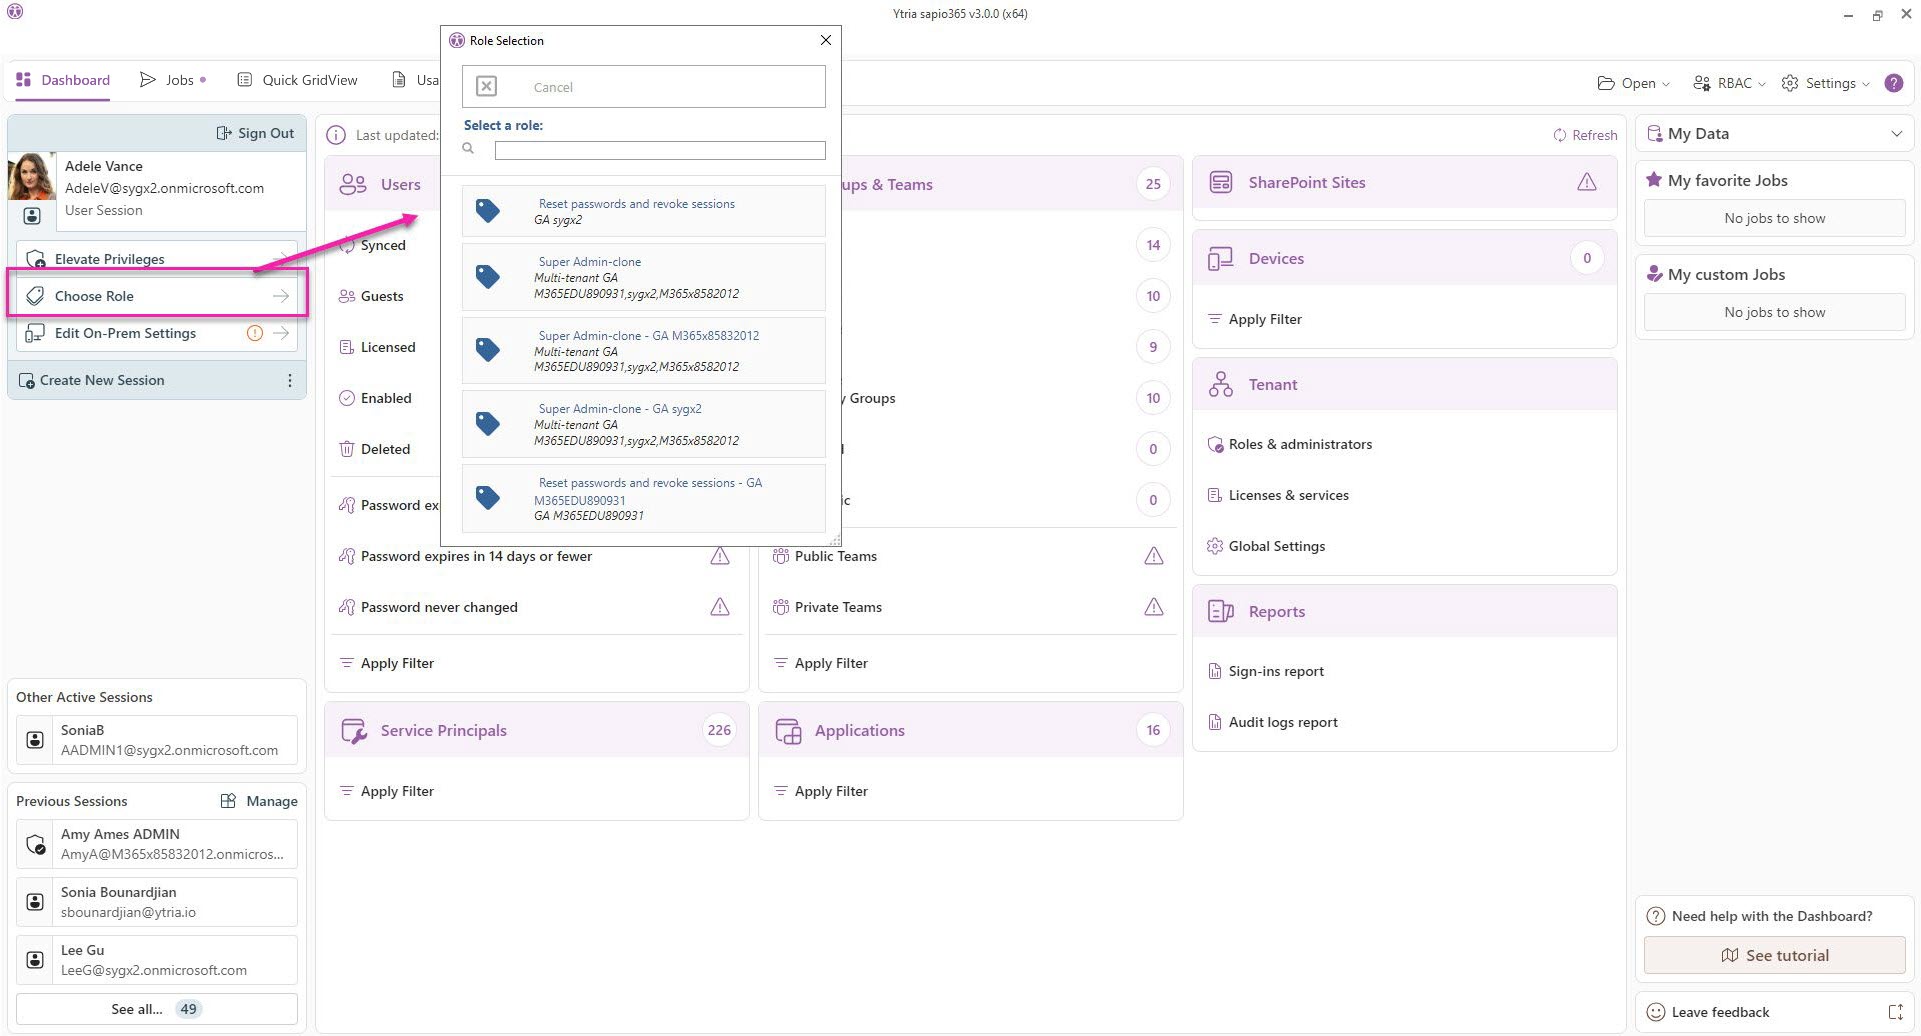Click the purple help question mark icon
Image resolution: width=1921 pixels, height=1036 pixels.
1893,83
